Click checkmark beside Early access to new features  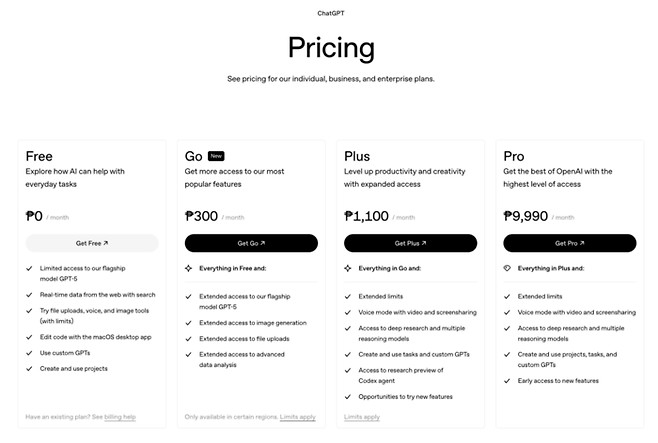pyautogui.click(x=507, y=382)
